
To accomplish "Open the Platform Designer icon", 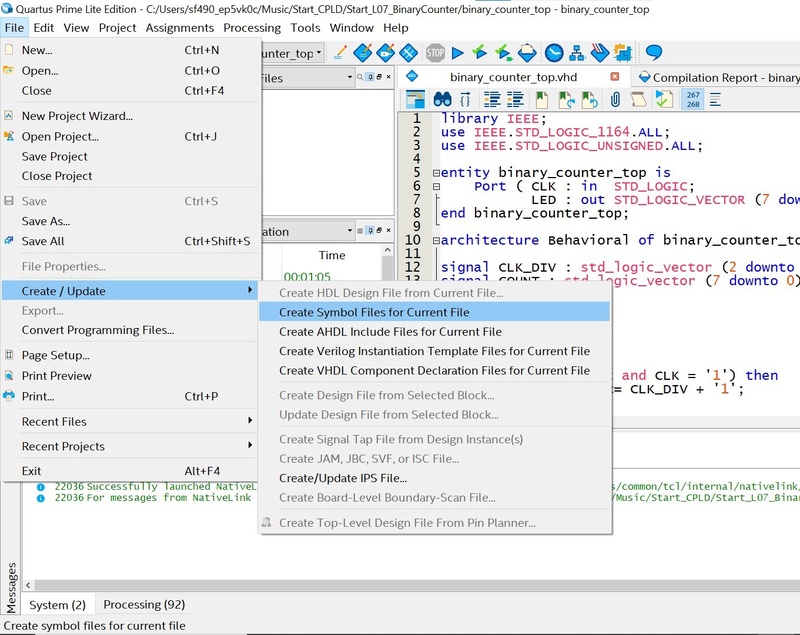I will pyautogui.click(x=622, y=53).
